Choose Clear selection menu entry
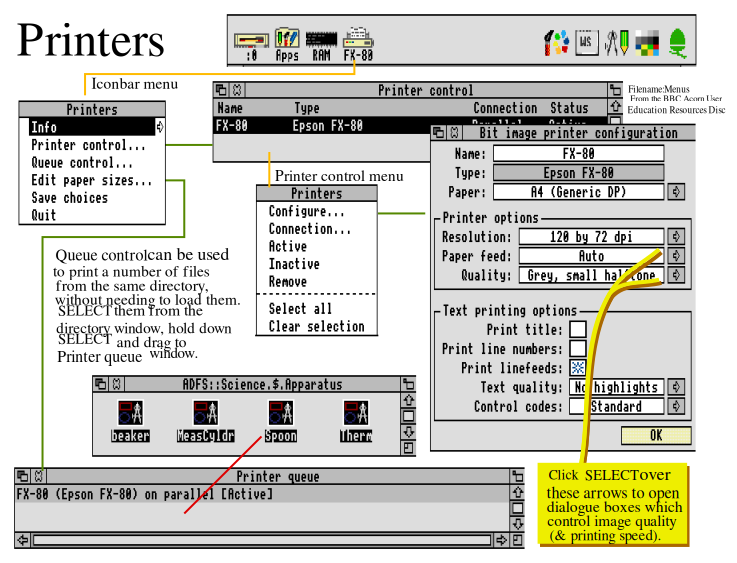Screen dimensions: 737x563 click(x=317, y=326)
